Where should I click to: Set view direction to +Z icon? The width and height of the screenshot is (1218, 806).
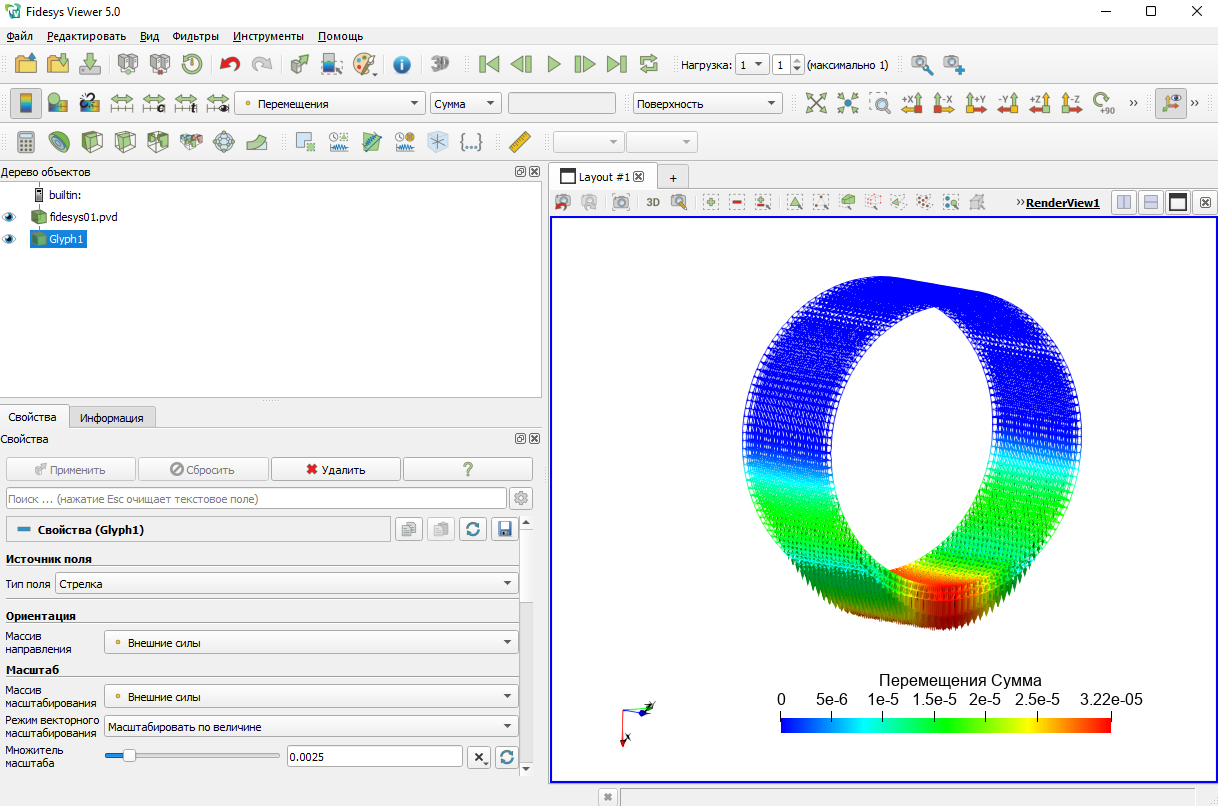[x=1039, y=103]
